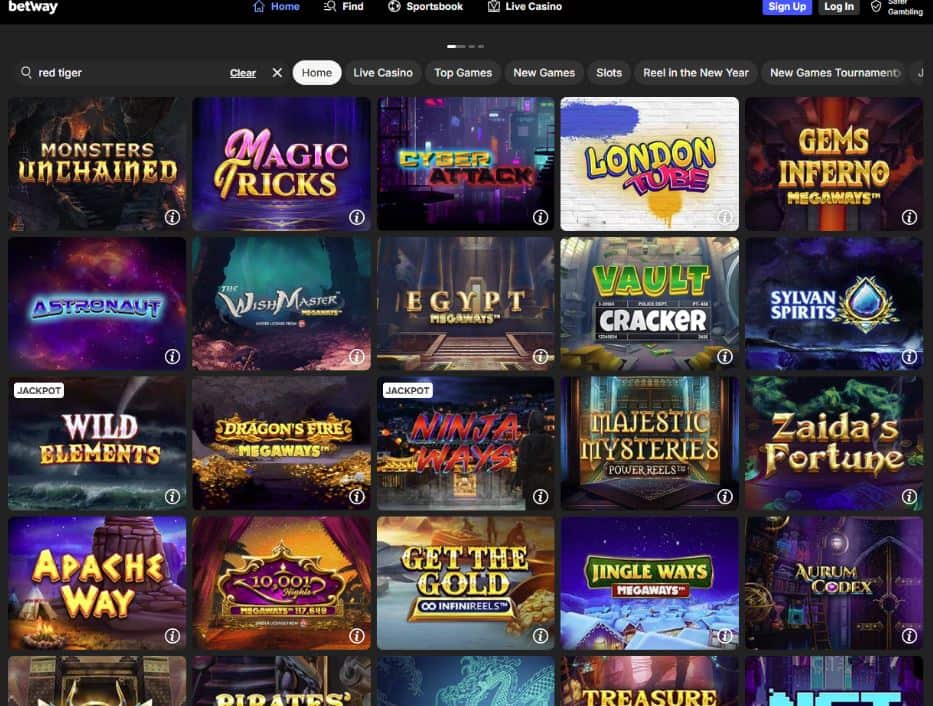Launch the Get the Gold Infinireels tile
Image resolution: width=933 pixels, height=706 pixels.
coord(466,583)
